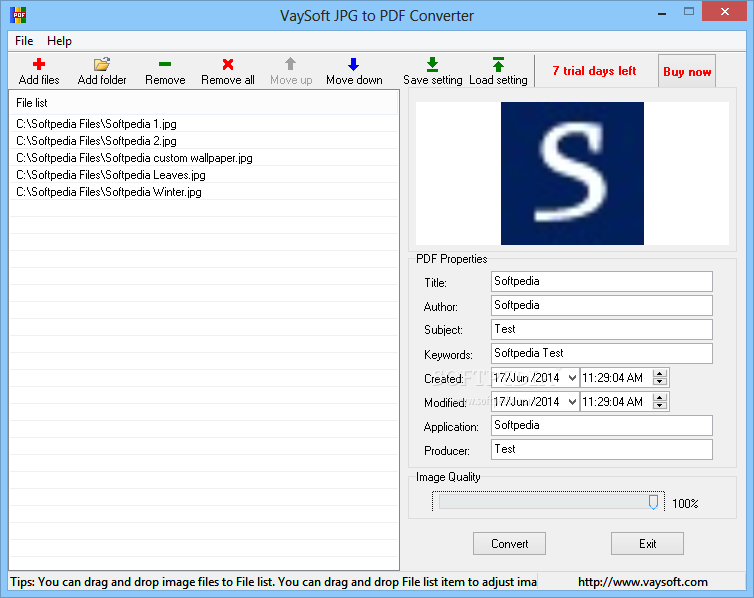Click the Convert button

(x=509, y=544)
